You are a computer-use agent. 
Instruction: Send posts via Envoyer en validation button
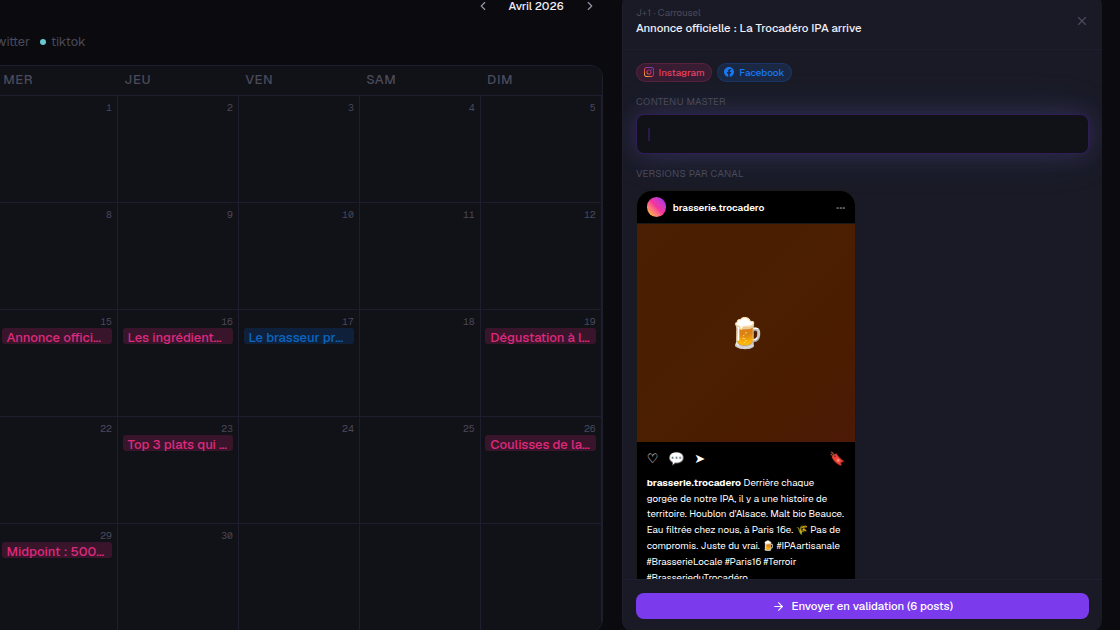(862, 606)
